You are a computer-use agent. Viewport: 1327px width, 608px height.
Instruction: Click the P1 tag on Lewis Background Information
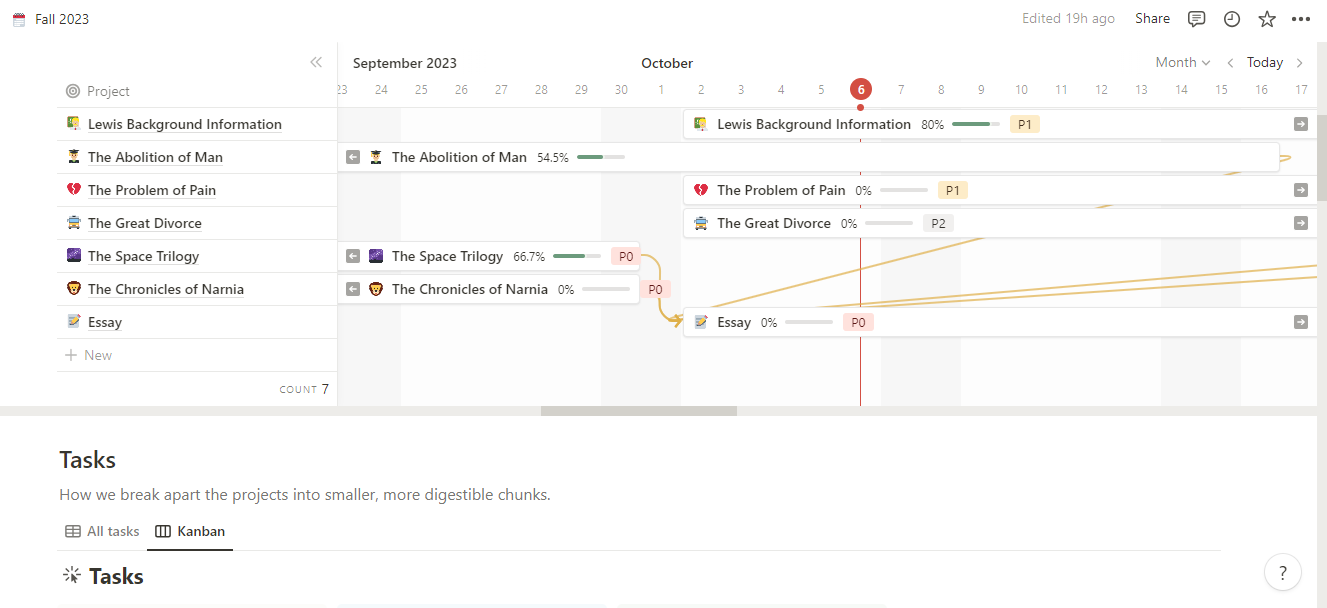tap(1024, 124)
